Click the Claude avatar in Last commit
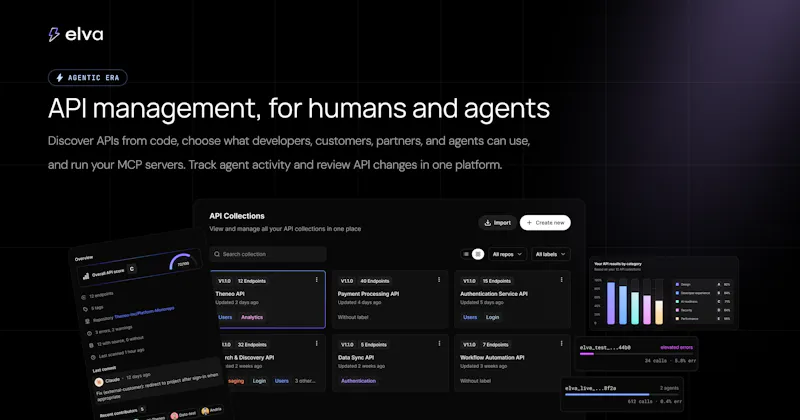The height and width of the screenshot is (420, 800). click(x=98, y=382)
